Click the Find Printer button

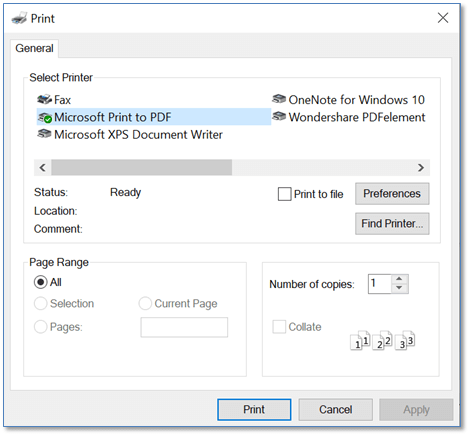[392, 224]
